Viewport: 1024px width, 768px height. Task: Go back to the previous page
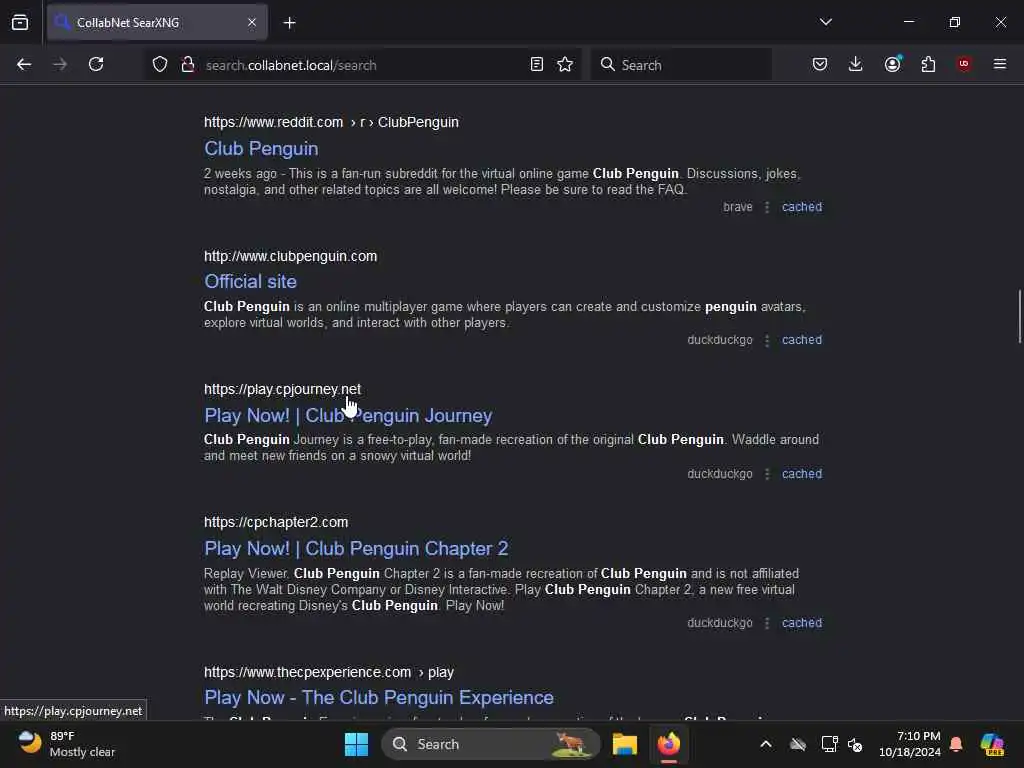pyautogui.click(x=24, y=64)
